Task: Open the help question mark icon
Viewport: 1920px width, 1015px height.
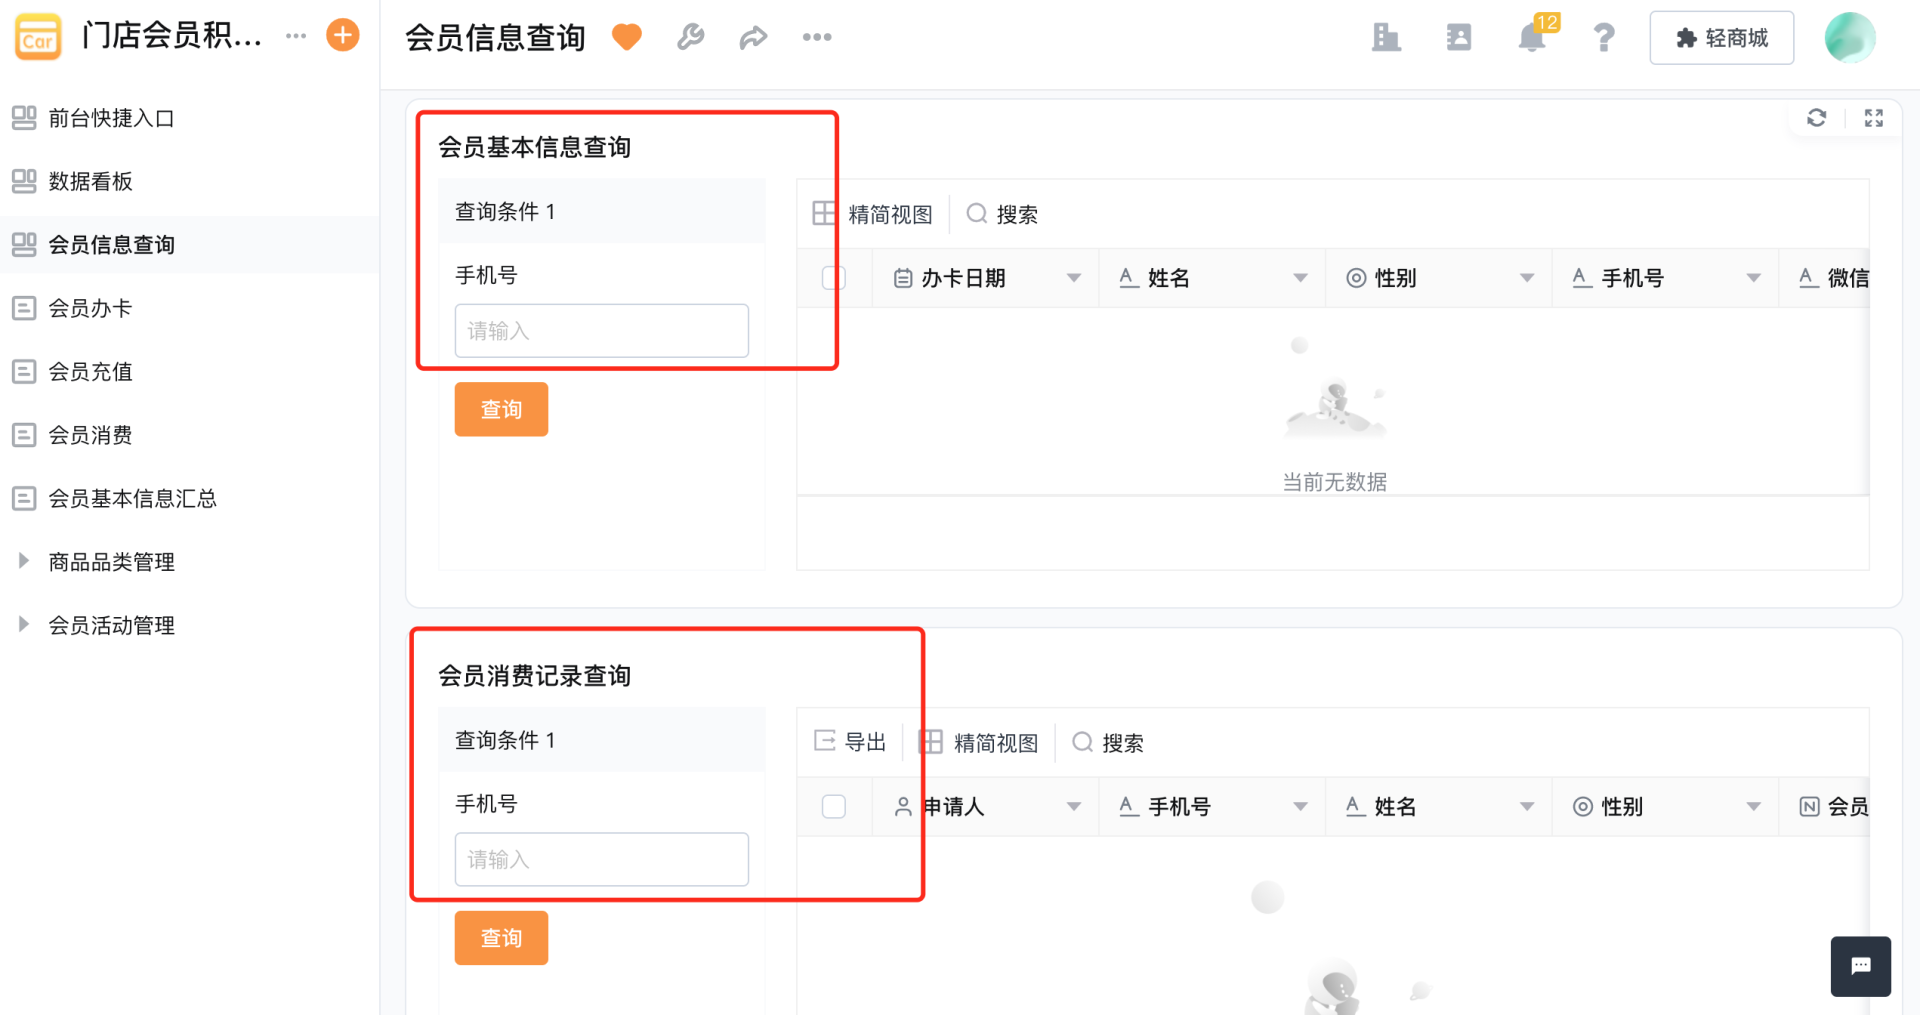Action: (1603, 38)
